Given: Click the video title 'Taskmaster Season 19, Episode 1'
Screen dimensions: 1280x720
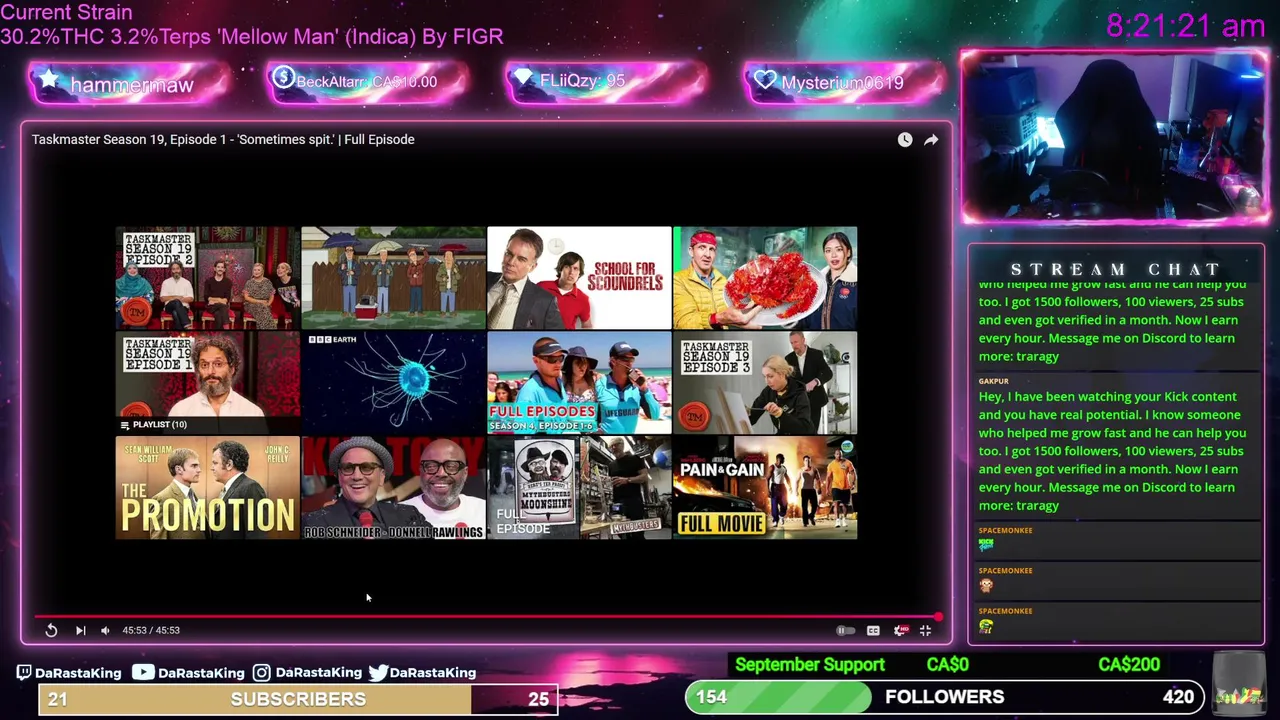Looking at the screenshot, I should point(223,139).
